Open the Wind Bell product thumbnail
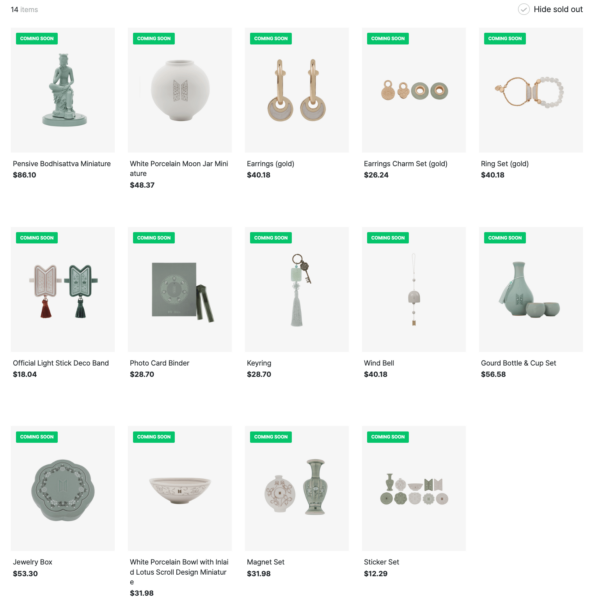The image size is (600, 600). [414, 289]
